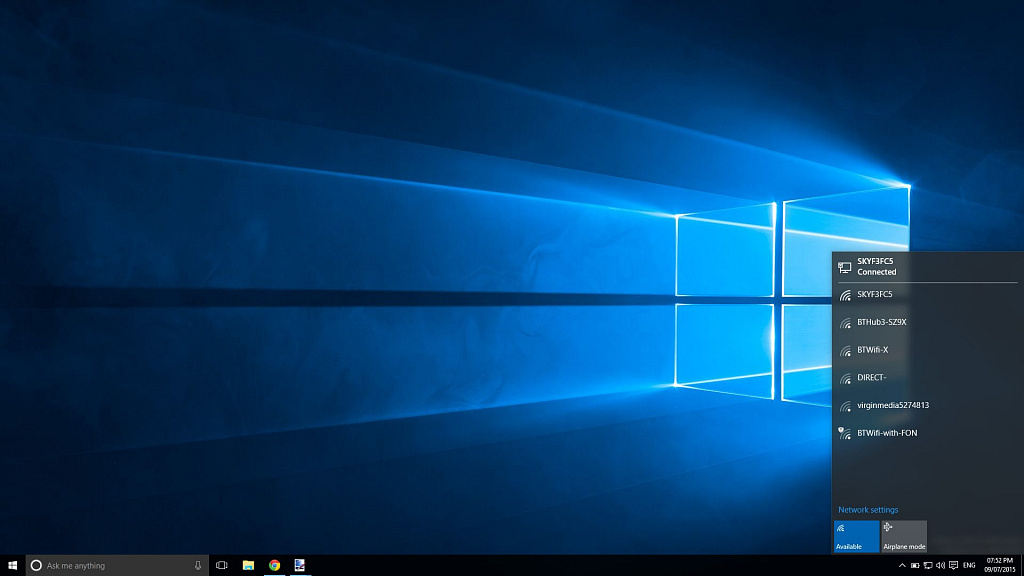The height and width of the screenshot is (576, 1024).
Task: Select the virginmedia5274813 network
Action: click(x=927, y=406)
